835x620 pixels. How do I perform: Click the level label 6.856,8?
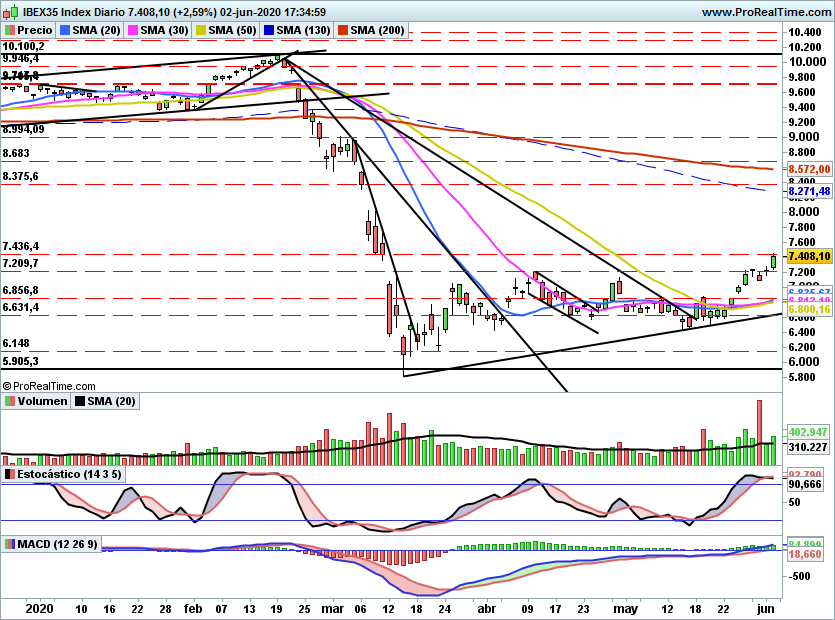21,290
